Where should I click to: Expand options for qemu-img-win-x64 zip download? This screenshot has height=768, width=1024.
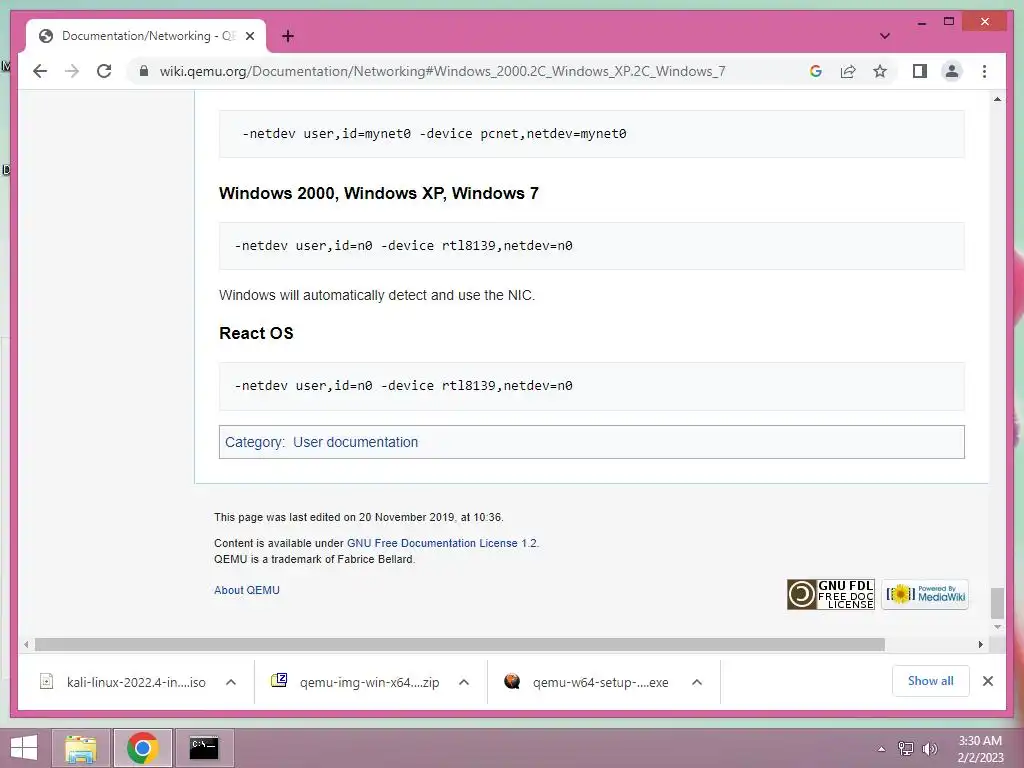tap(464, 682)
